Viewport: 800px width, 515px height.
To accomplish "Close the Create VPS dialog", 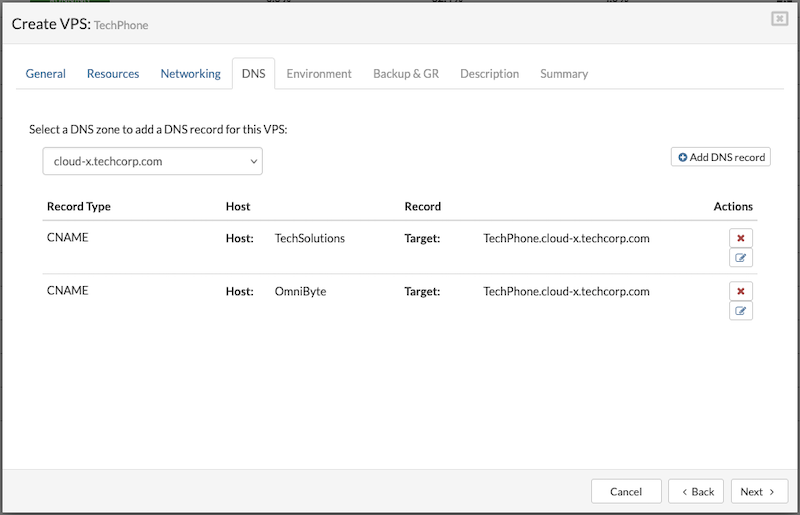I will (x=779, y=19).
